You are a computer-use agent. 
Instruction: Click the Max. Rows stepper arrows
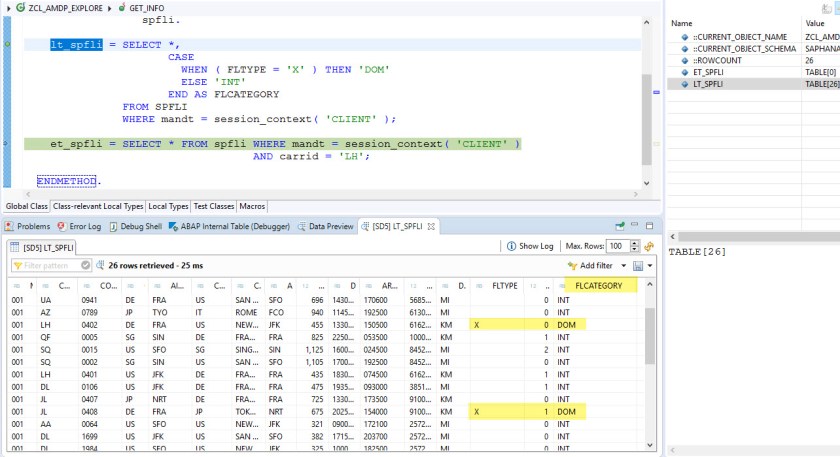pyautogui.click(x=635, y=246)
